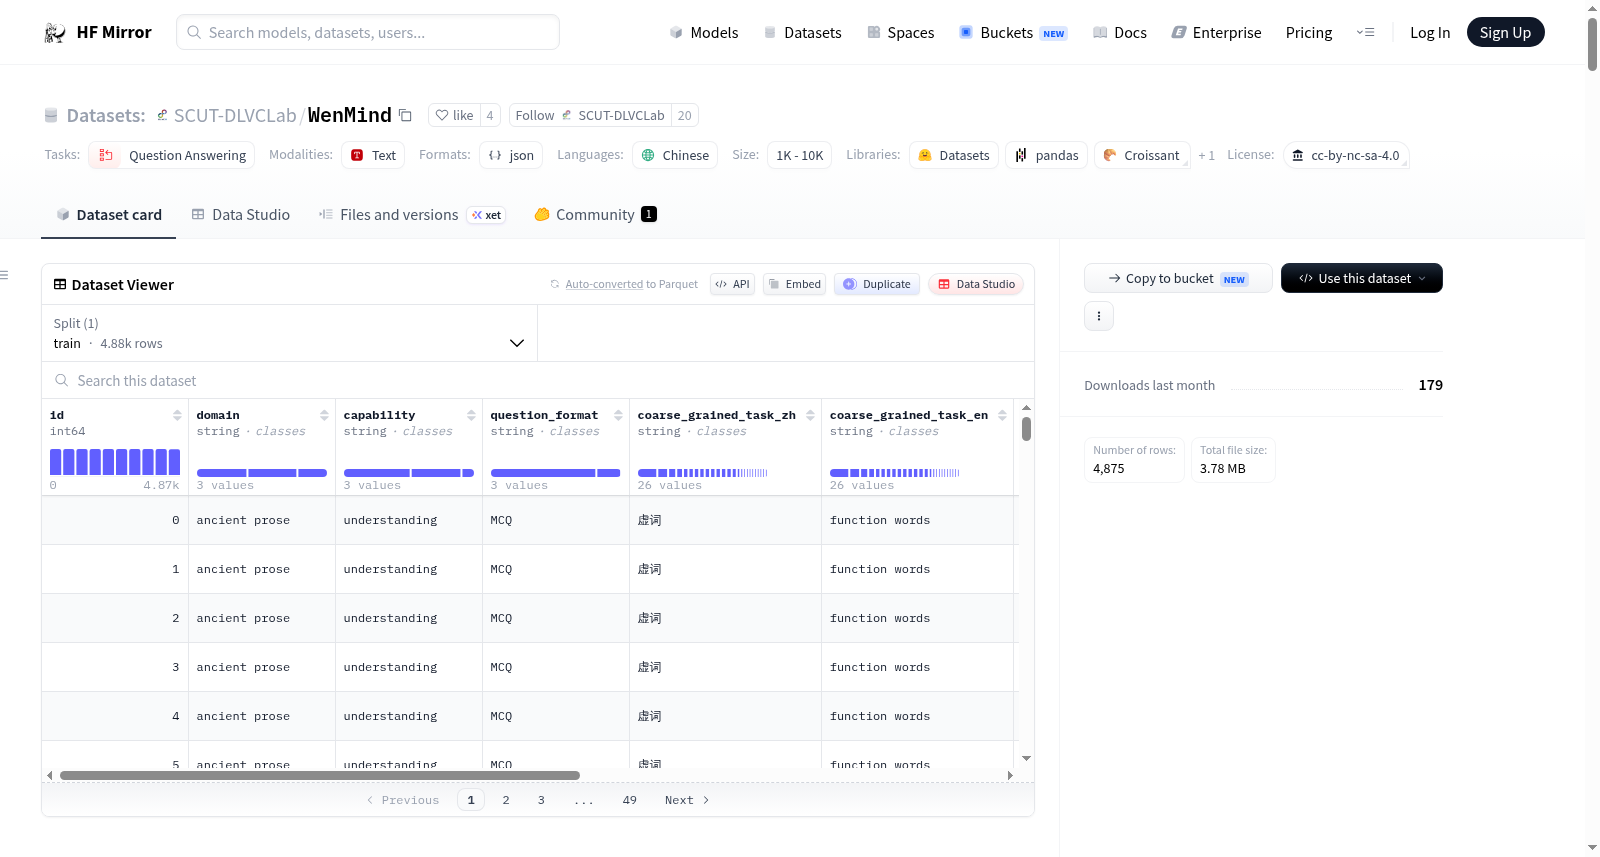Open the Pricing page
Screen dimensions: 1600x857
pyautogui.click(x=1309, y=33)
